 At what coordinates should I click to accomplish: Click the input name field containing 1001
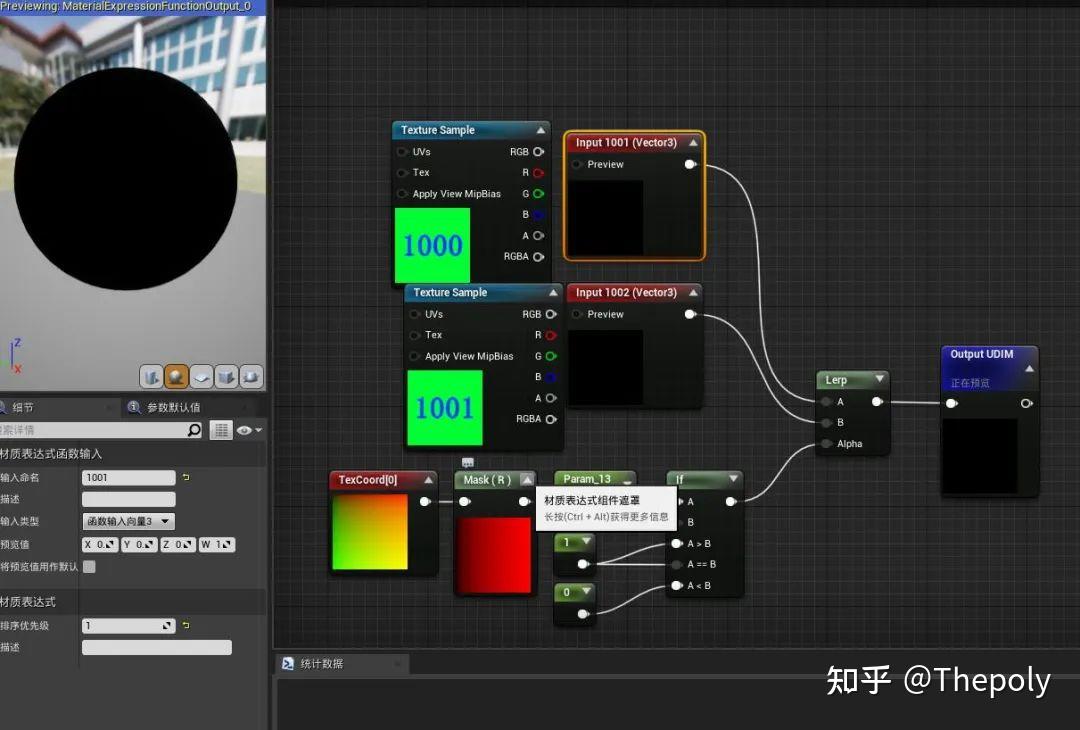pyautogui.click(x=128, y=477)
